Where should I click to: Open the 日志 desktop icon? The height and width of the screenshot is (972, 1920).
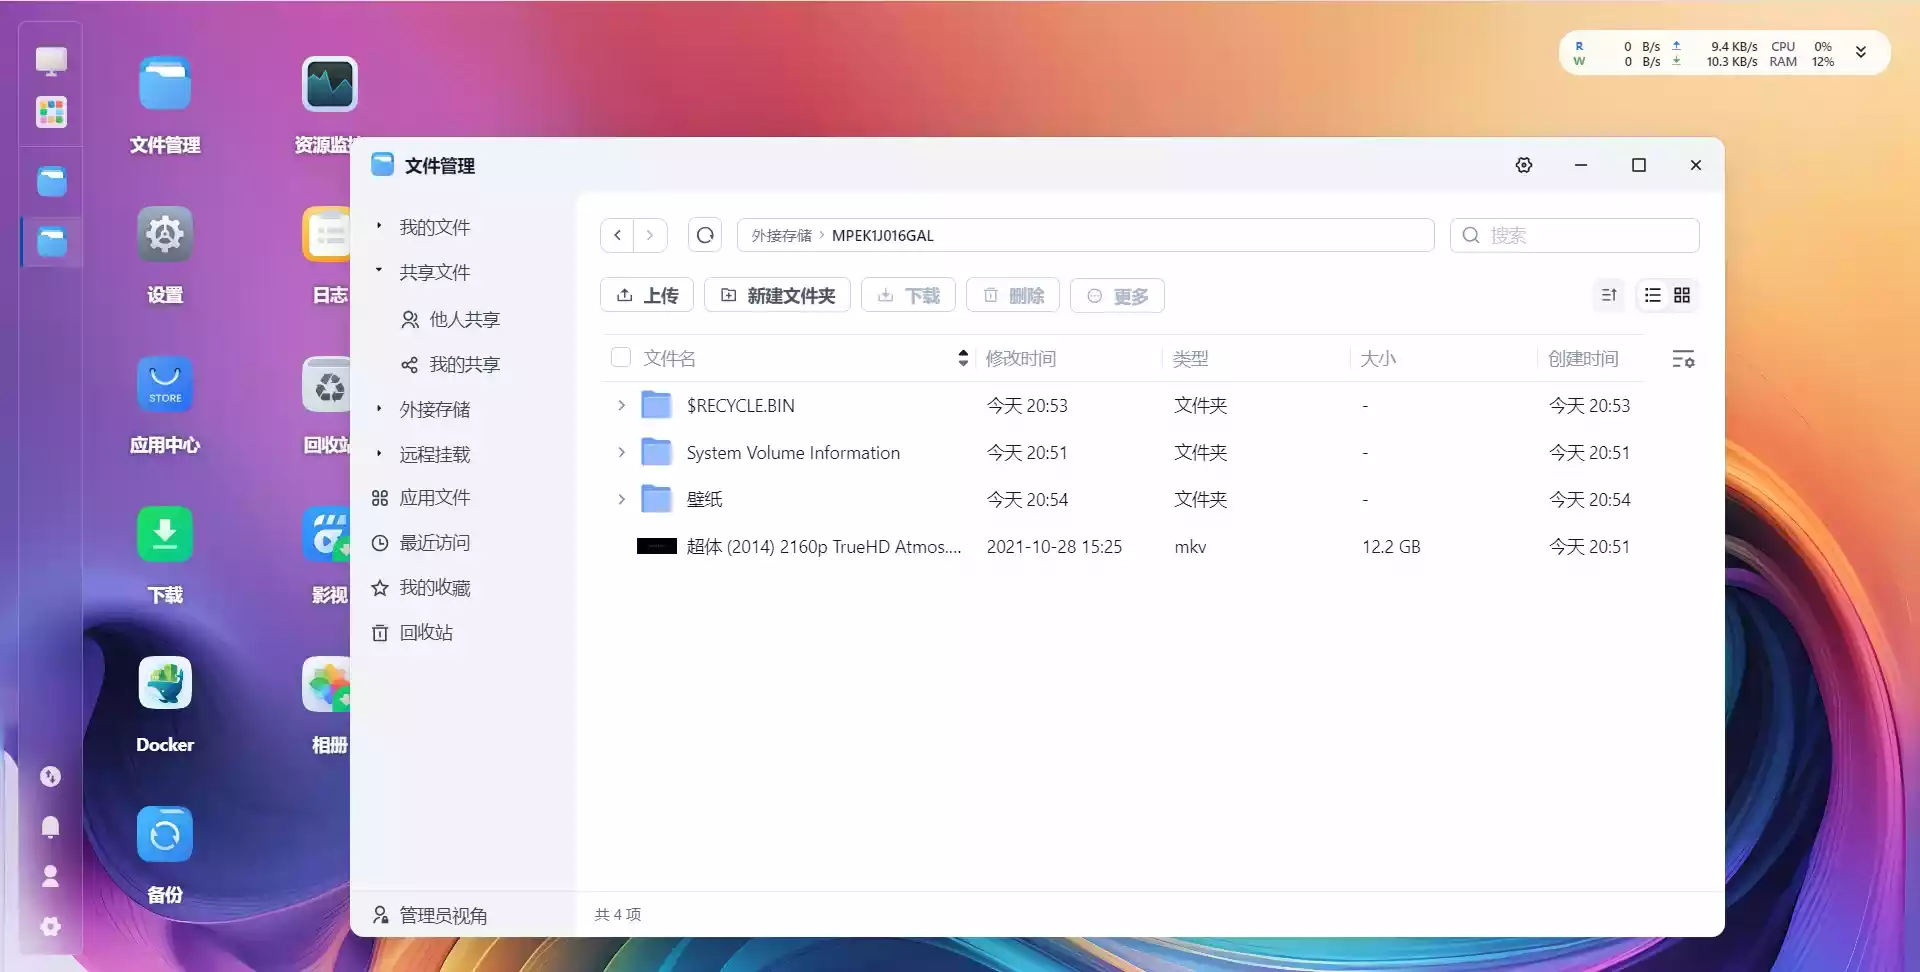click(x=327, y=236)
